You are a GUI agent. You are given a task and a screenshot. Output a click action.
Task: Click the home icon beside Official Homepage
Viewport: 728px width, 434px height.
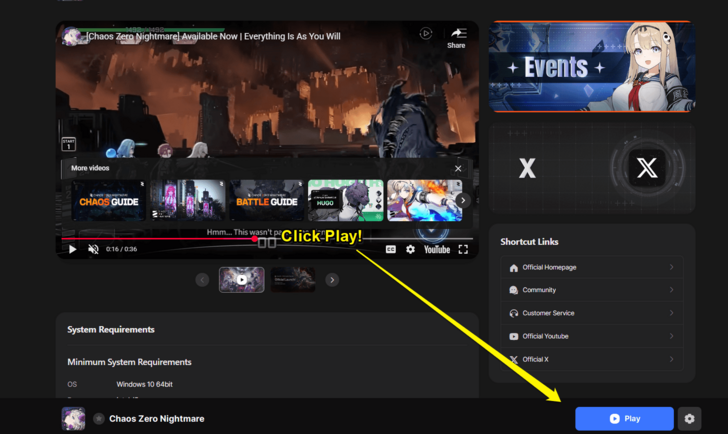tap(514, 268)
